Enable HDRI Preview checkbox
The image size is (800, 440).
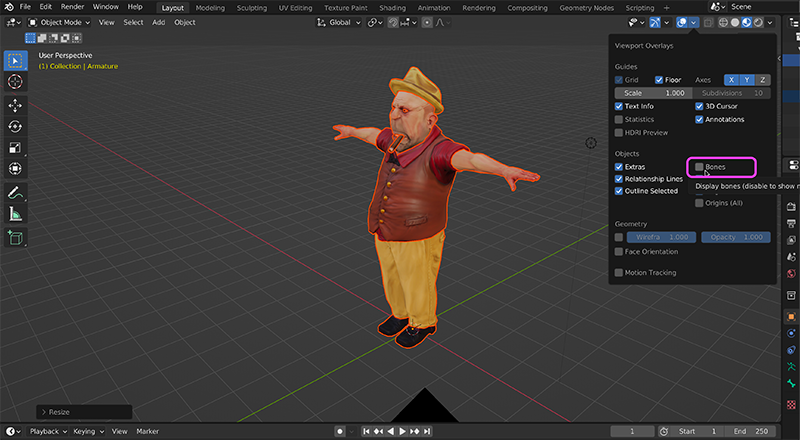click(x=618, y=133)
